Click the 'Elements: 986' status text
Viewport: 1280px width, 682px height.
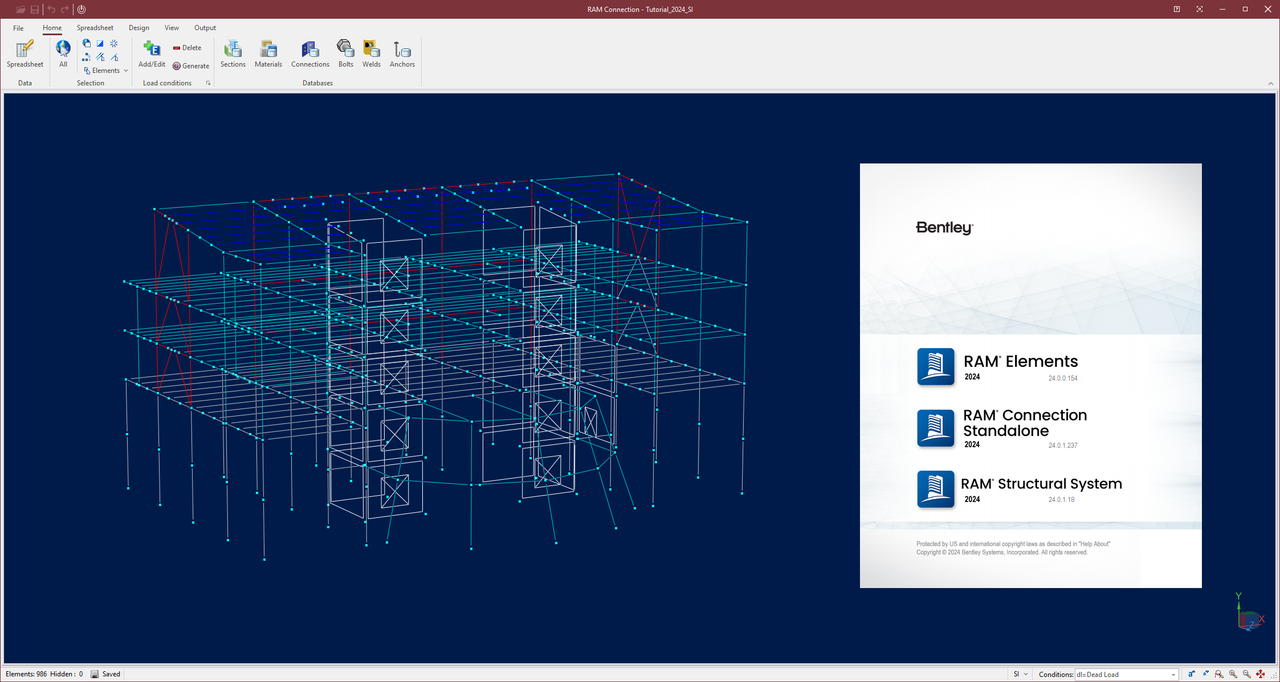26,674
